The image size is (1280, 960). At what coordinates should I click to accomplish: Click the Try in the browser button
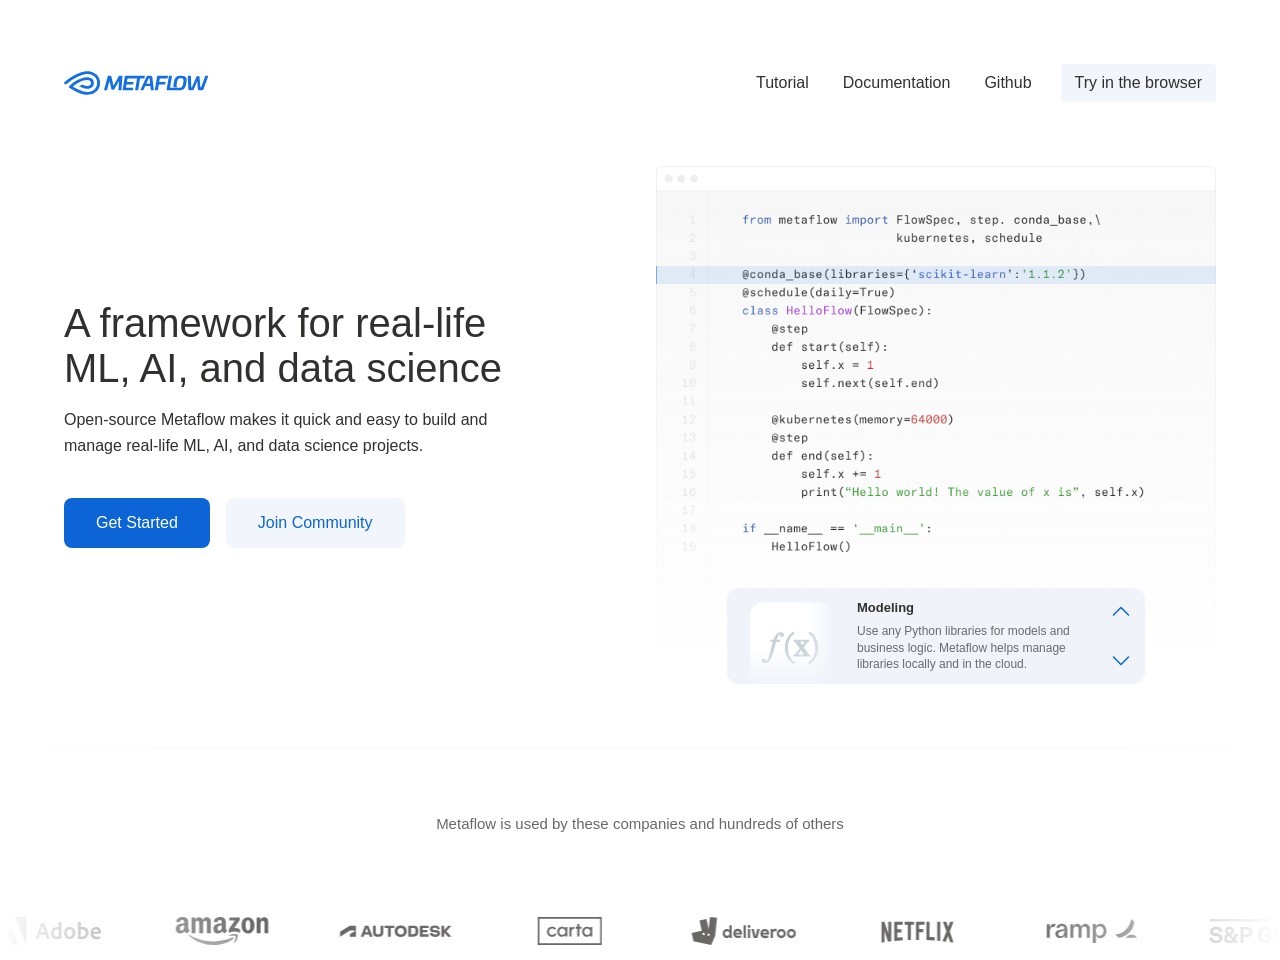(1138, 83)
